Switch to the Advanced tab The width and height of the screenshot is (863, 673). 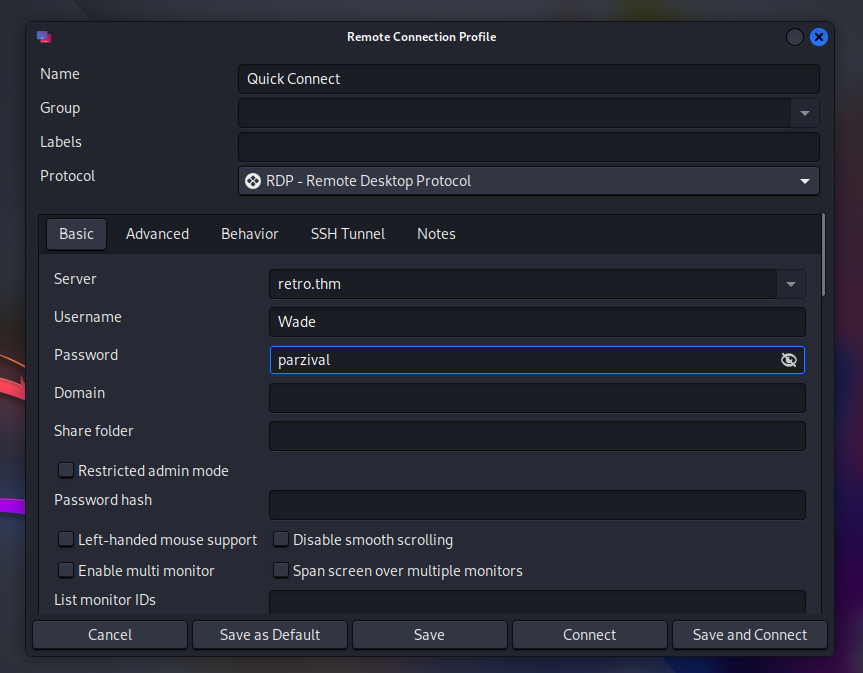pos(157,234)
